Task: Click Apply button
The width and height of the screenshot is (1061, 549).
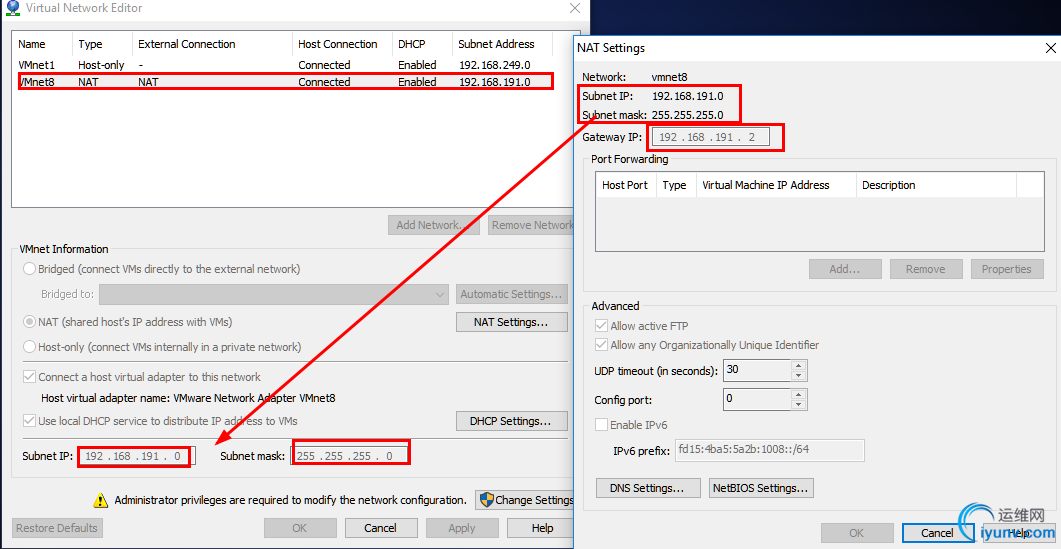Action: tap(462, 528)
